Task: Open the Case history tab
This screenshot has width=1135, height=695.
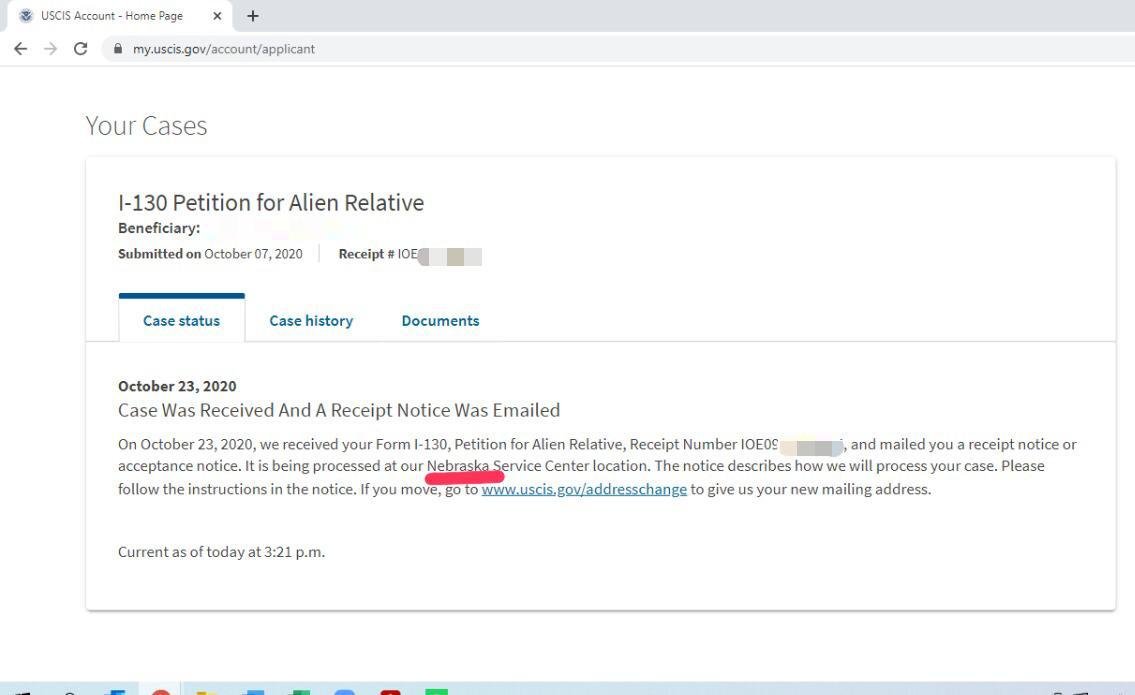Action: point(311,320)
